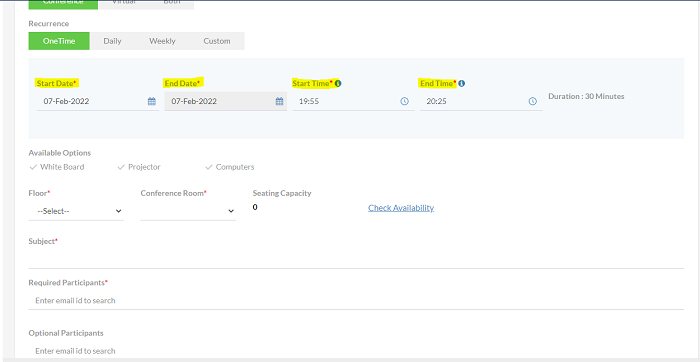Select the Daily recurrence option
700x362 pixels.
click(112, 41)
